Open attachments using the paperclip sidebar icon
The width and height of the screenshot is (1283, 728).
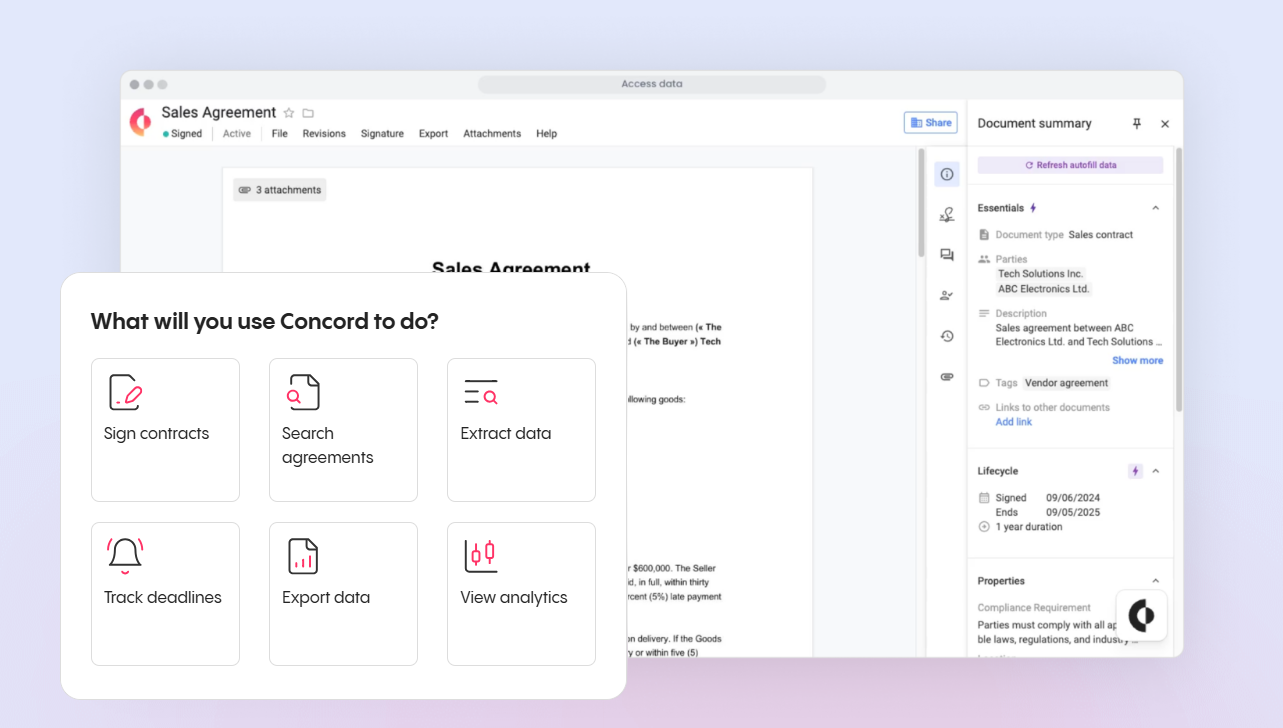[x=946, y=377]
